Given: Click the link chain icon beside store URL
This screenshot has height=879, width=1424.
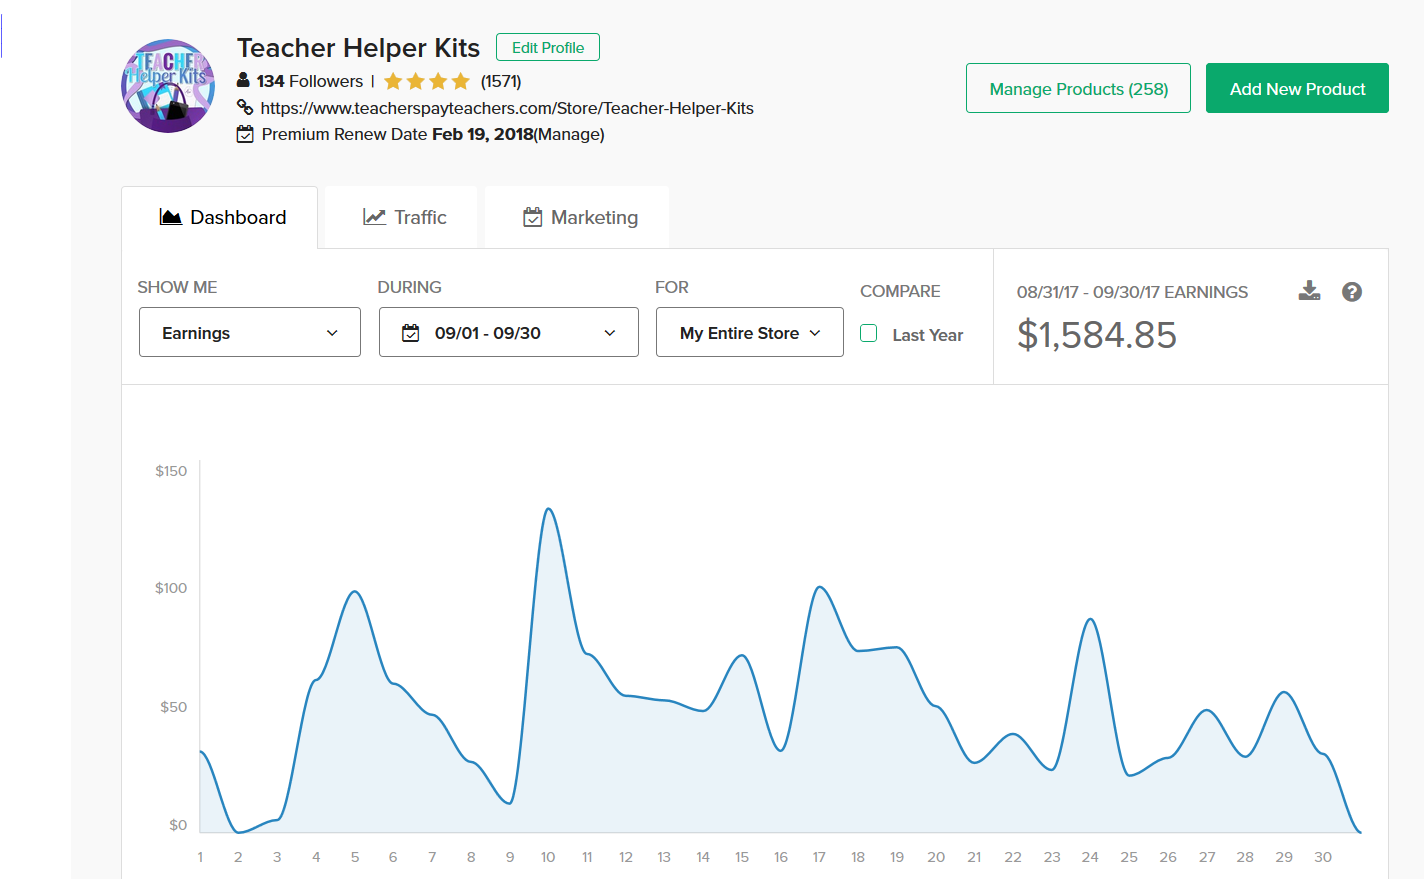Looking at the screenshot, I should click(x=245, y=107).
